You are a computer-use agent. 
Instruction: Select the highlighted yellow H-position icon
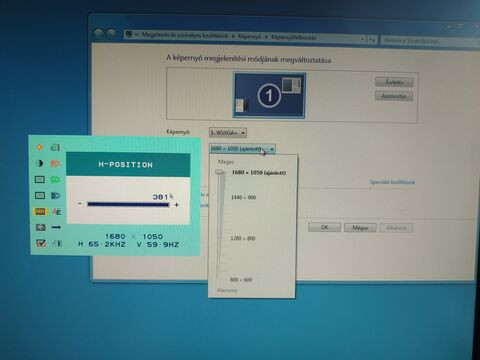(x=40, y=211)
